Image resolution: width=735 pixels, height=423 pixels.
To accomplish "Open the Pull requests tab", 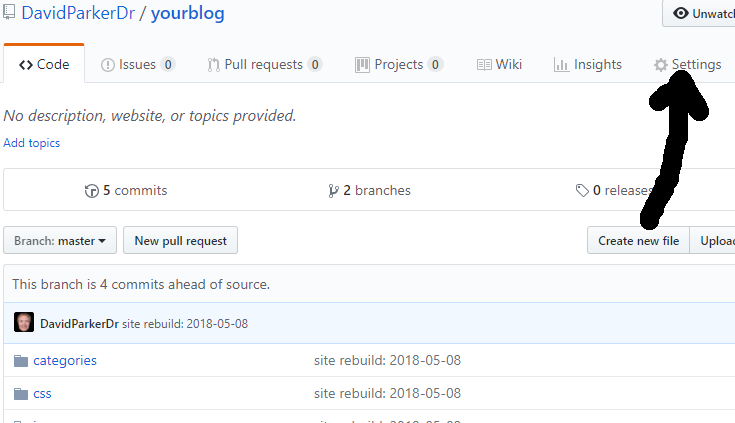I will (x=264, y=64).
